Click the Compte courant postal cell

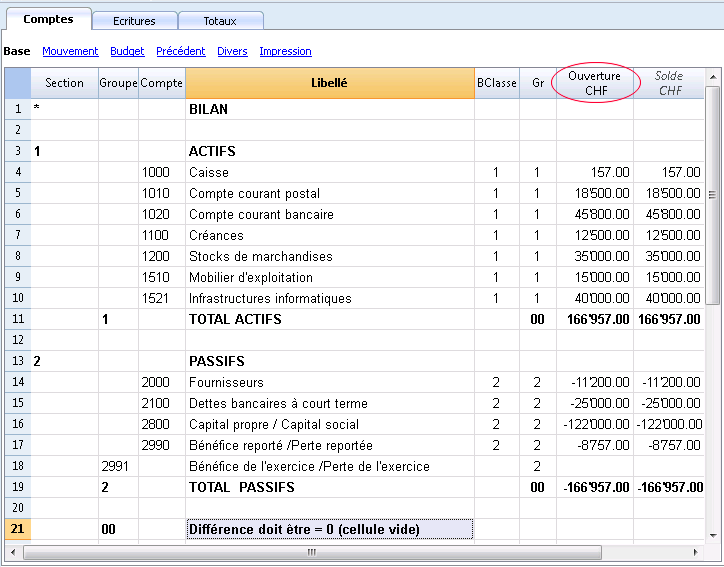(x=330, y=193)
